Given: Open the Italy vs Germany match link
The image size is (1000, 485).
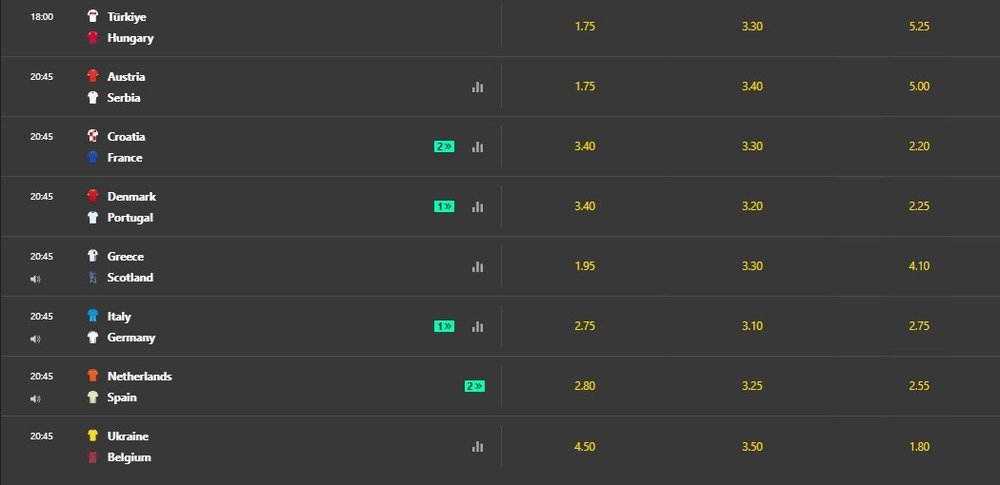Looking at the screenshot, I should point(131,327).
